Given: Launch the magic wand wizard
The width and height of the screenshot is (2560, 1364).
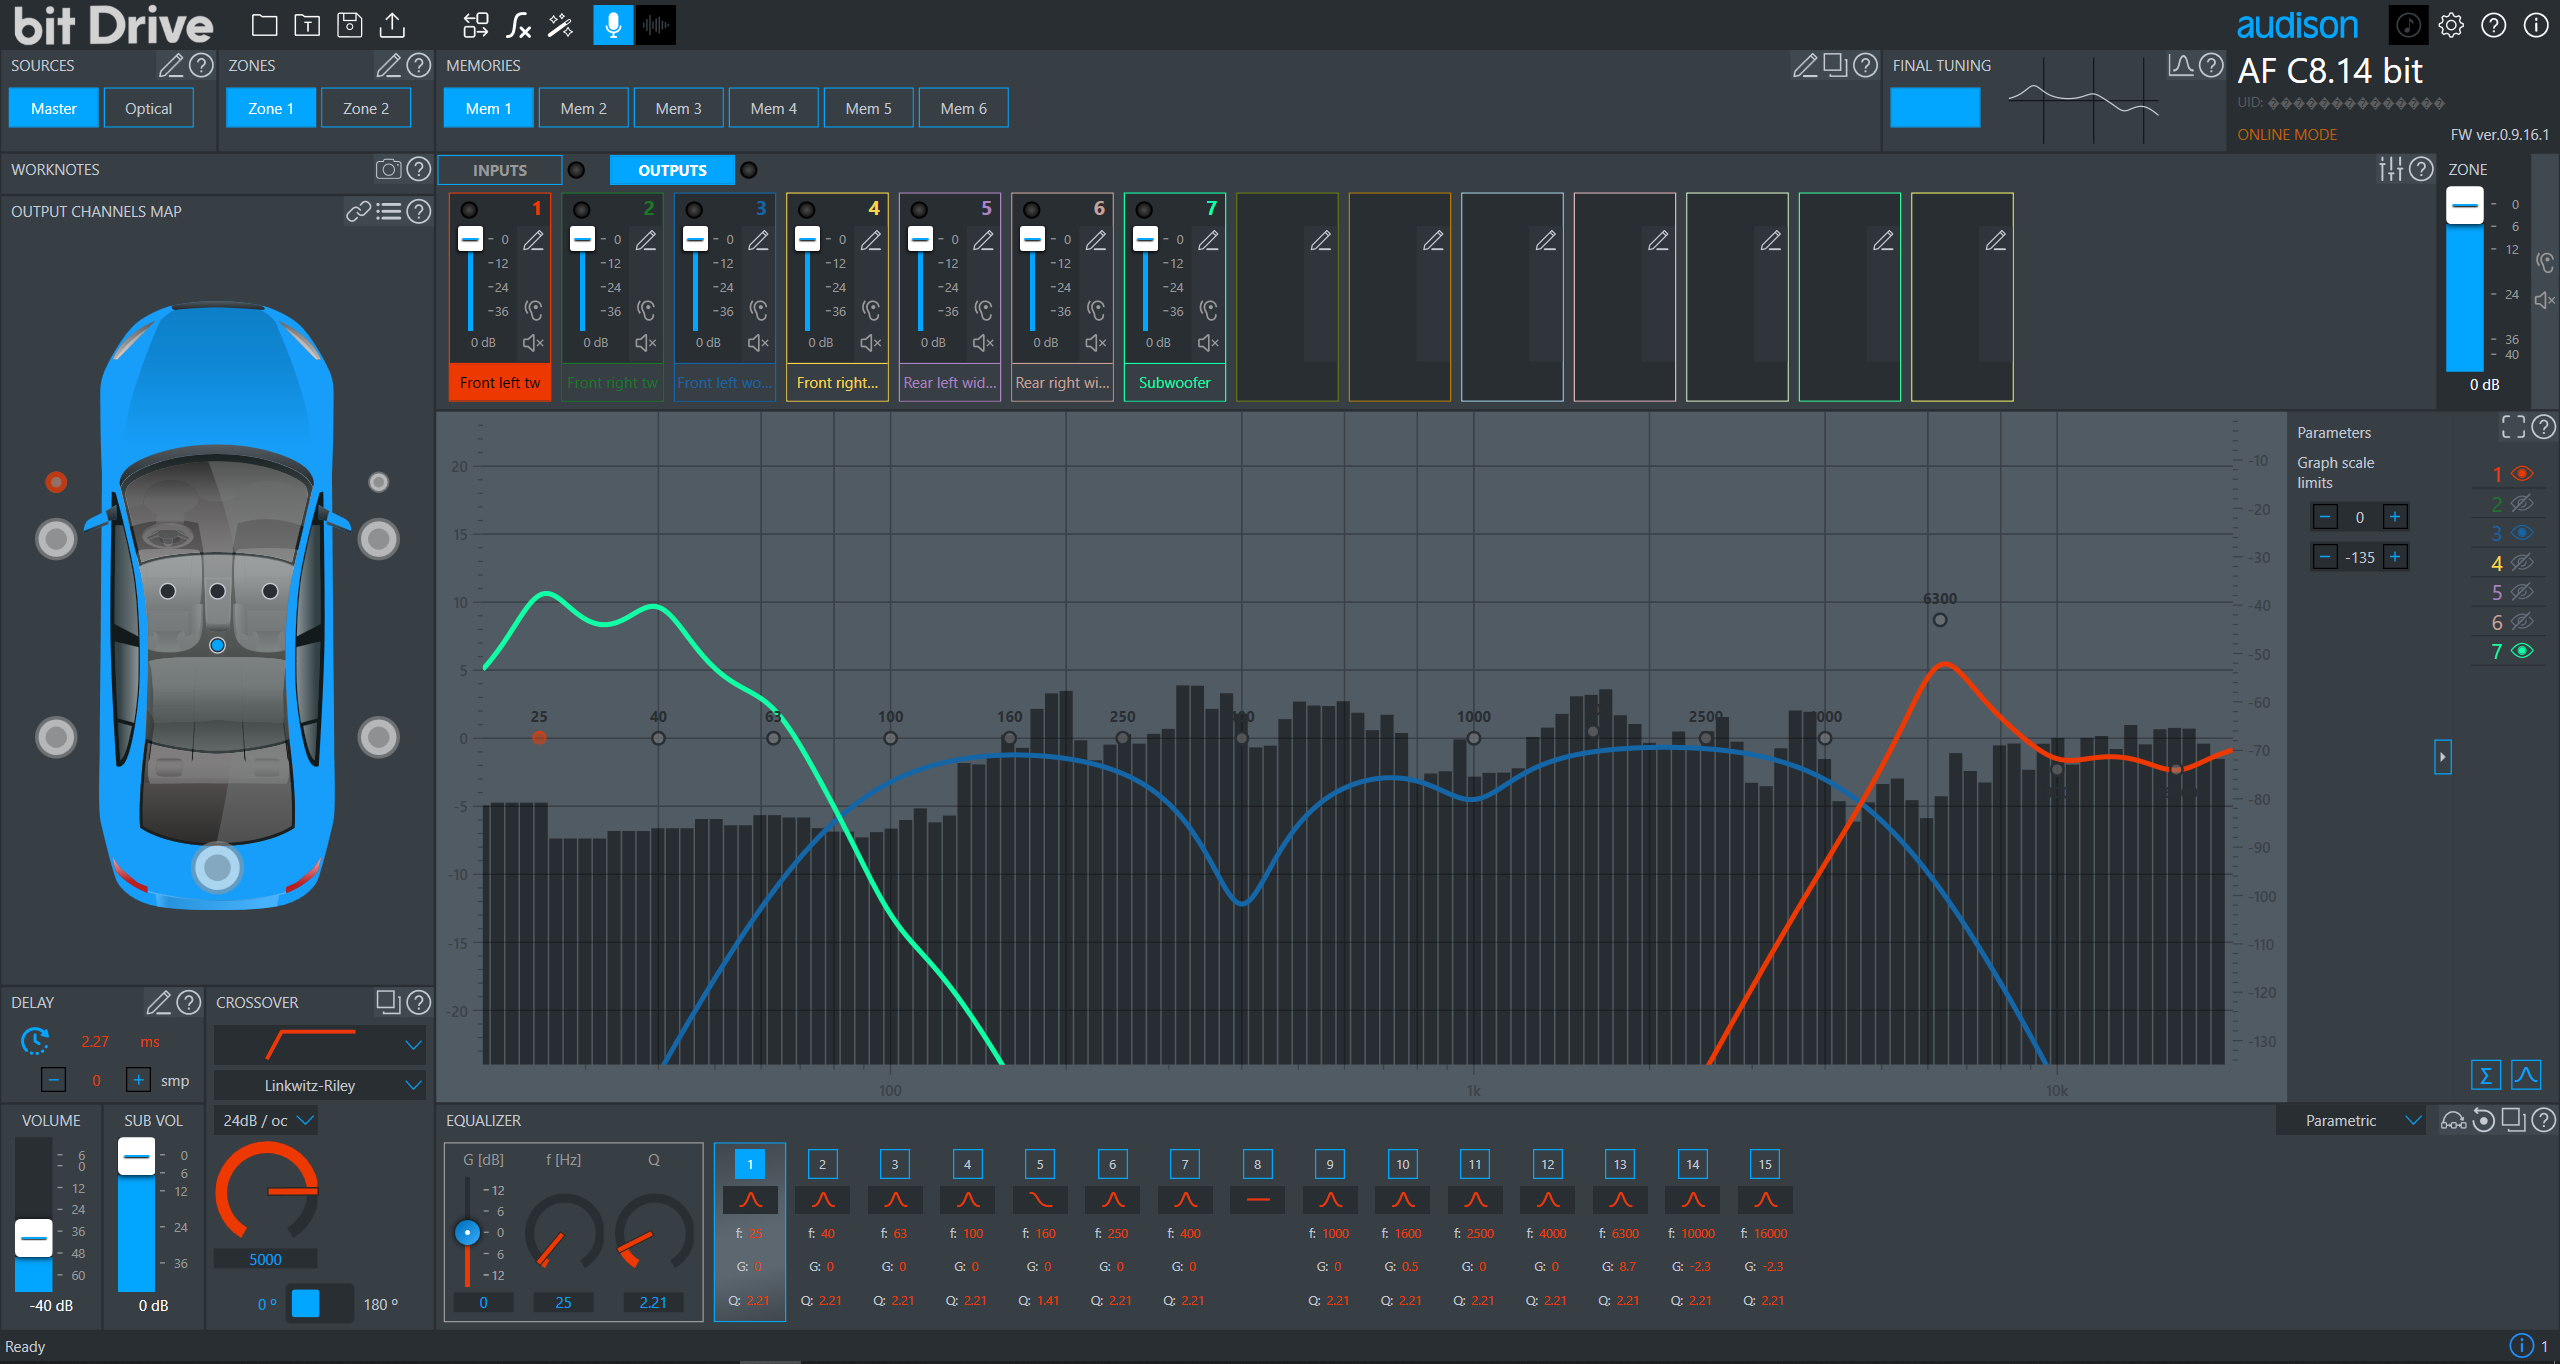Looking at the screenshot, I should click(560, 25).
